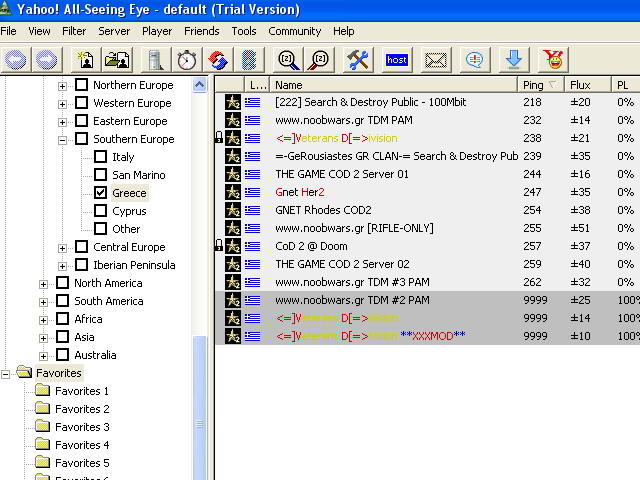Check the Cyprus checkbox
Screen dimensions: 640x480
coord(100,211)
